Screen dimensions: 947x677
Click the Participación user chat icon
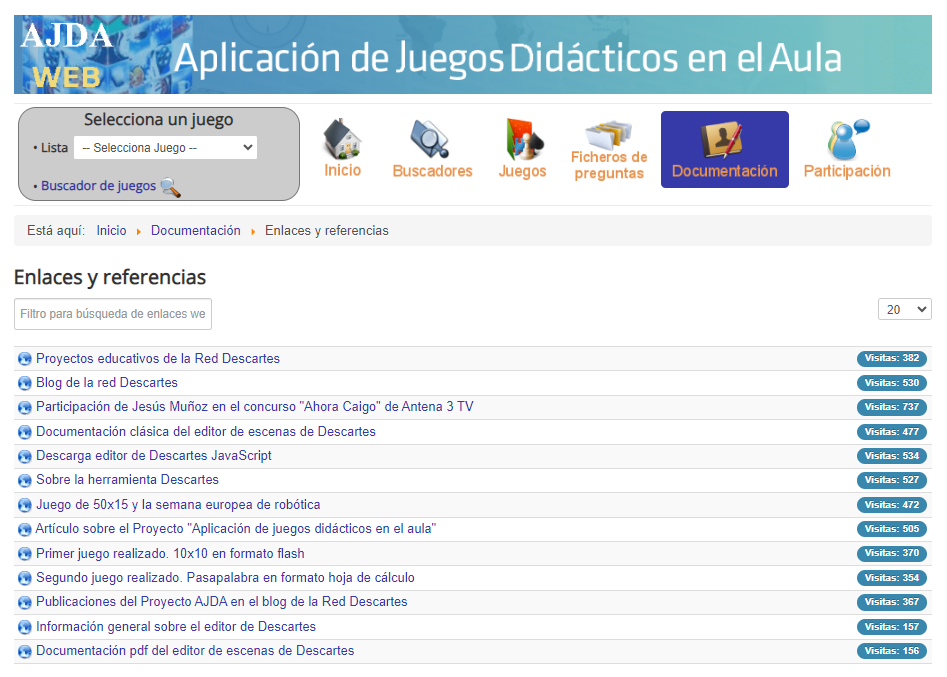846,139
